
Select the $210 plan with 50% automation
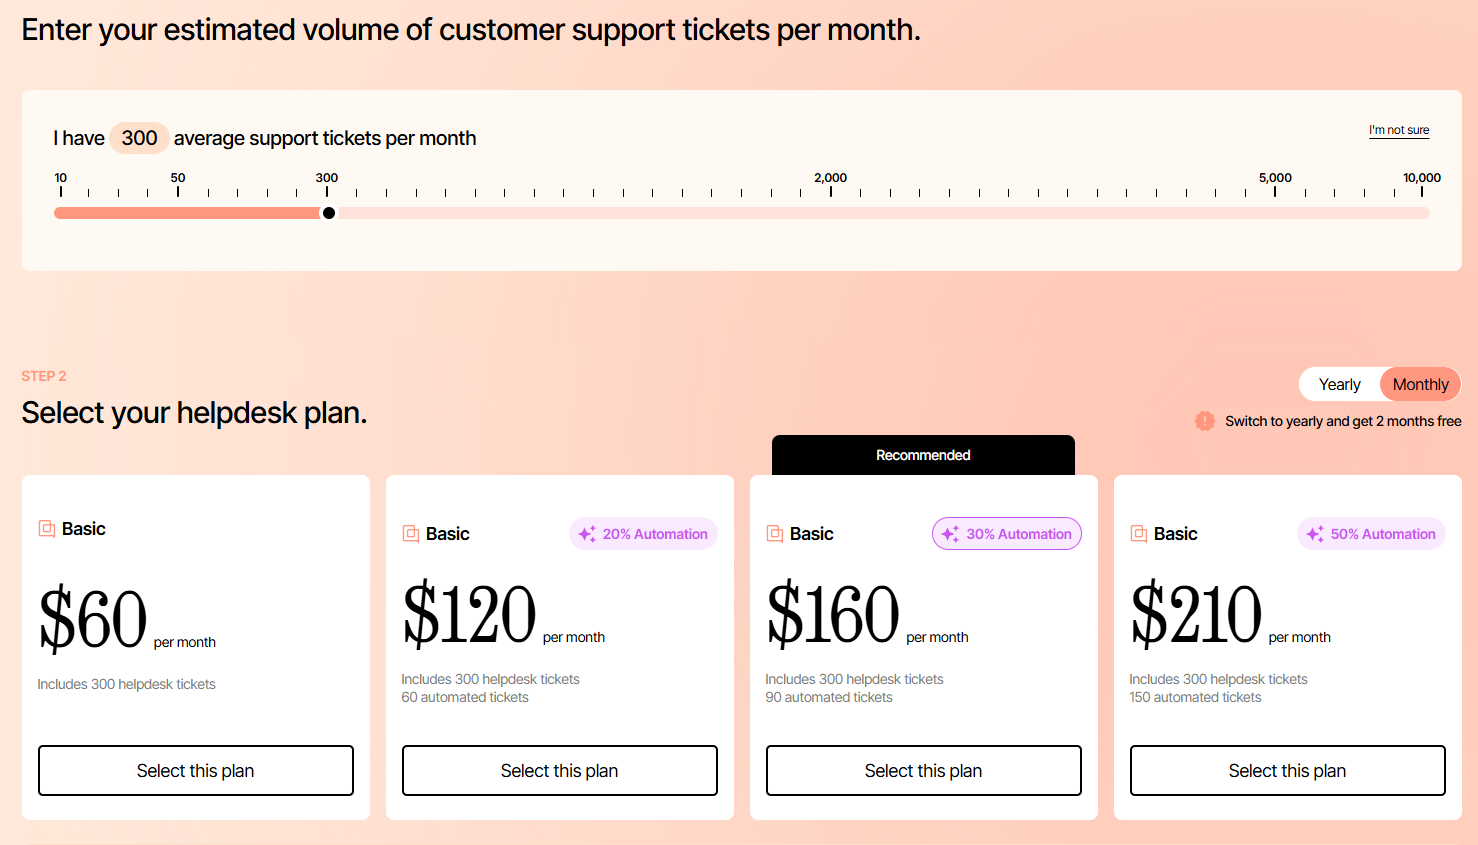(1288, 771)
